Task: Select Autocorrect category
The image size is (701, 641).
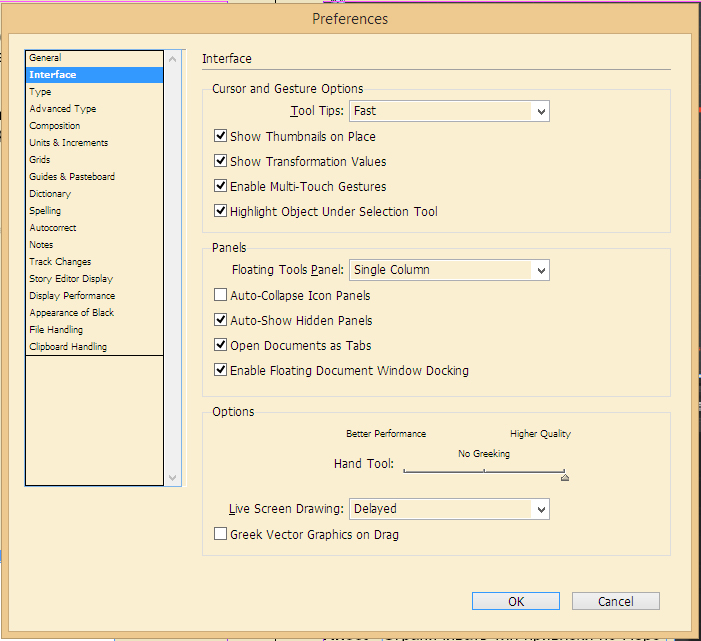Action: tap(94, 228)
